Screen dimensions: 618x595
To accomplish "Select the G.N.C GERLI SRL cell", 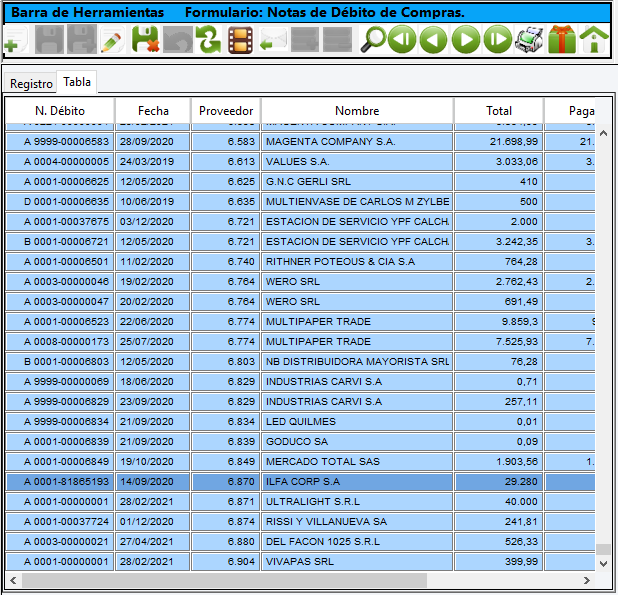I will 357,182.
